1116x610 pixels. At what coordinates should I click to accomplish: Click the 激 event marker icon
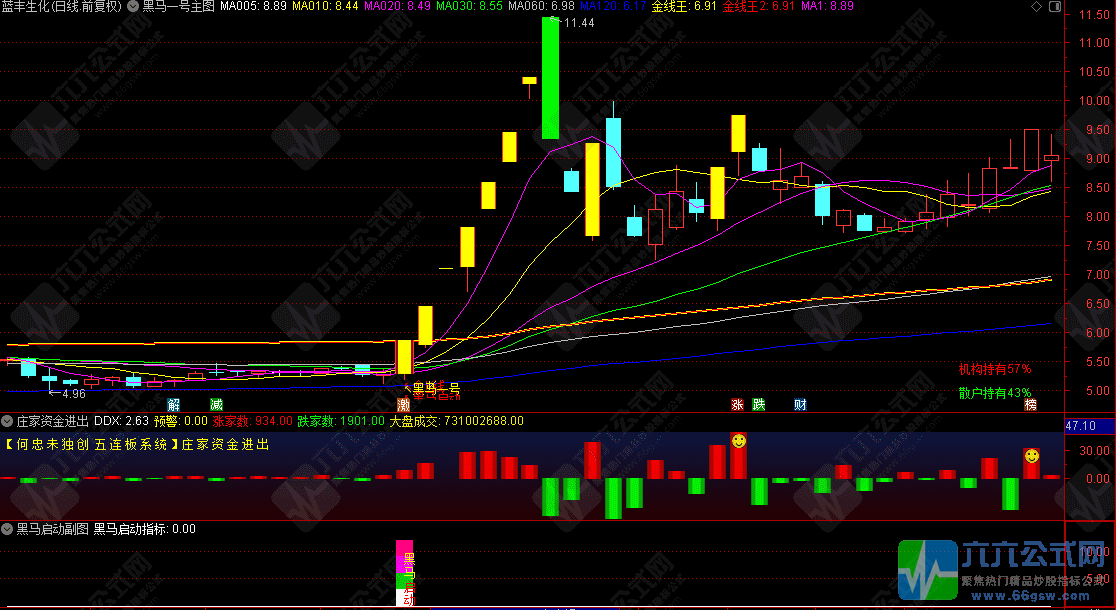point(403,405)
